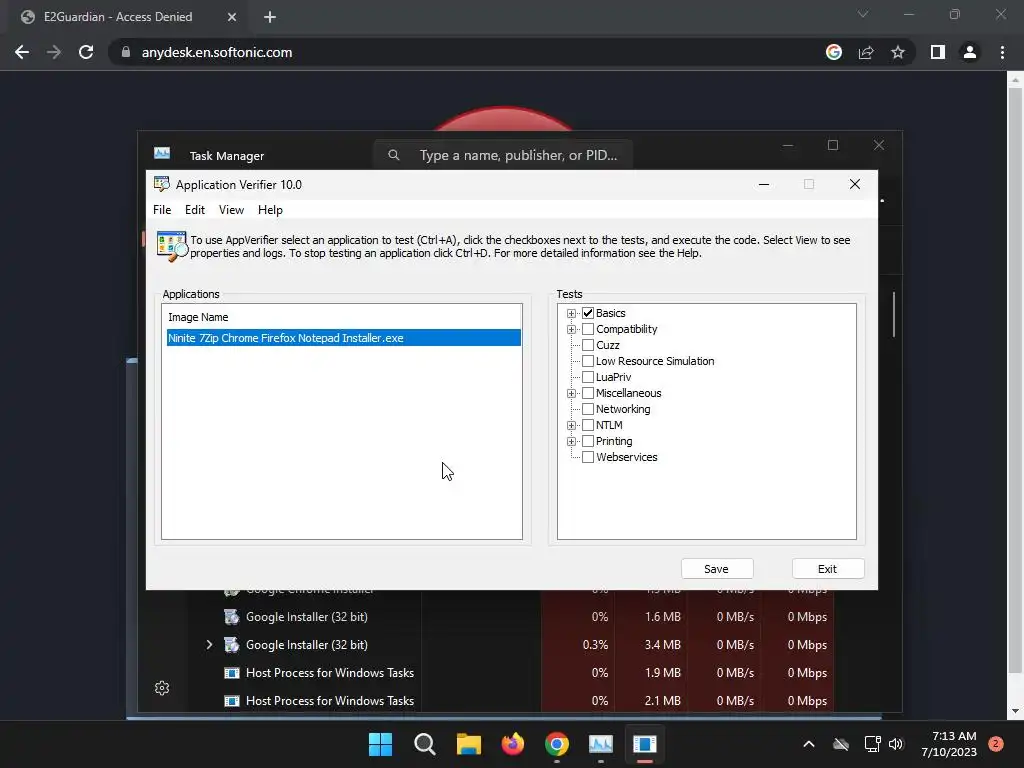Open a new Chrome tab

pyautogui.click(x=270, y=17)
